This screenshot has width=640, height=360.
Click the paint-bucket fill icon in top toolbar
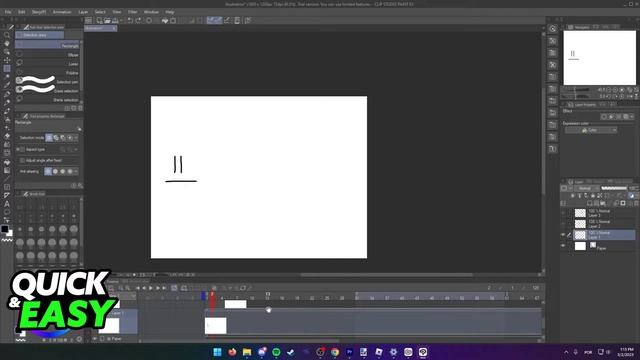click(165, 20)
